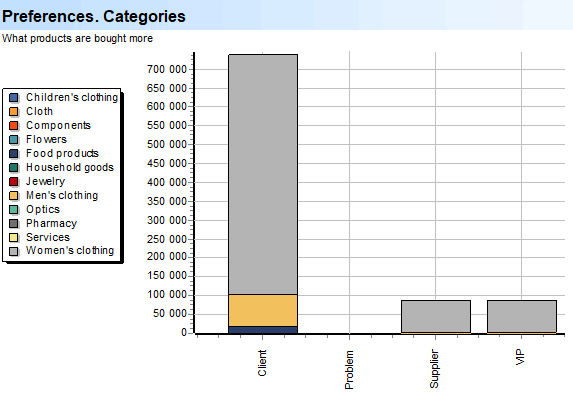Select the 'Optics' legend label

coord(43,209)
